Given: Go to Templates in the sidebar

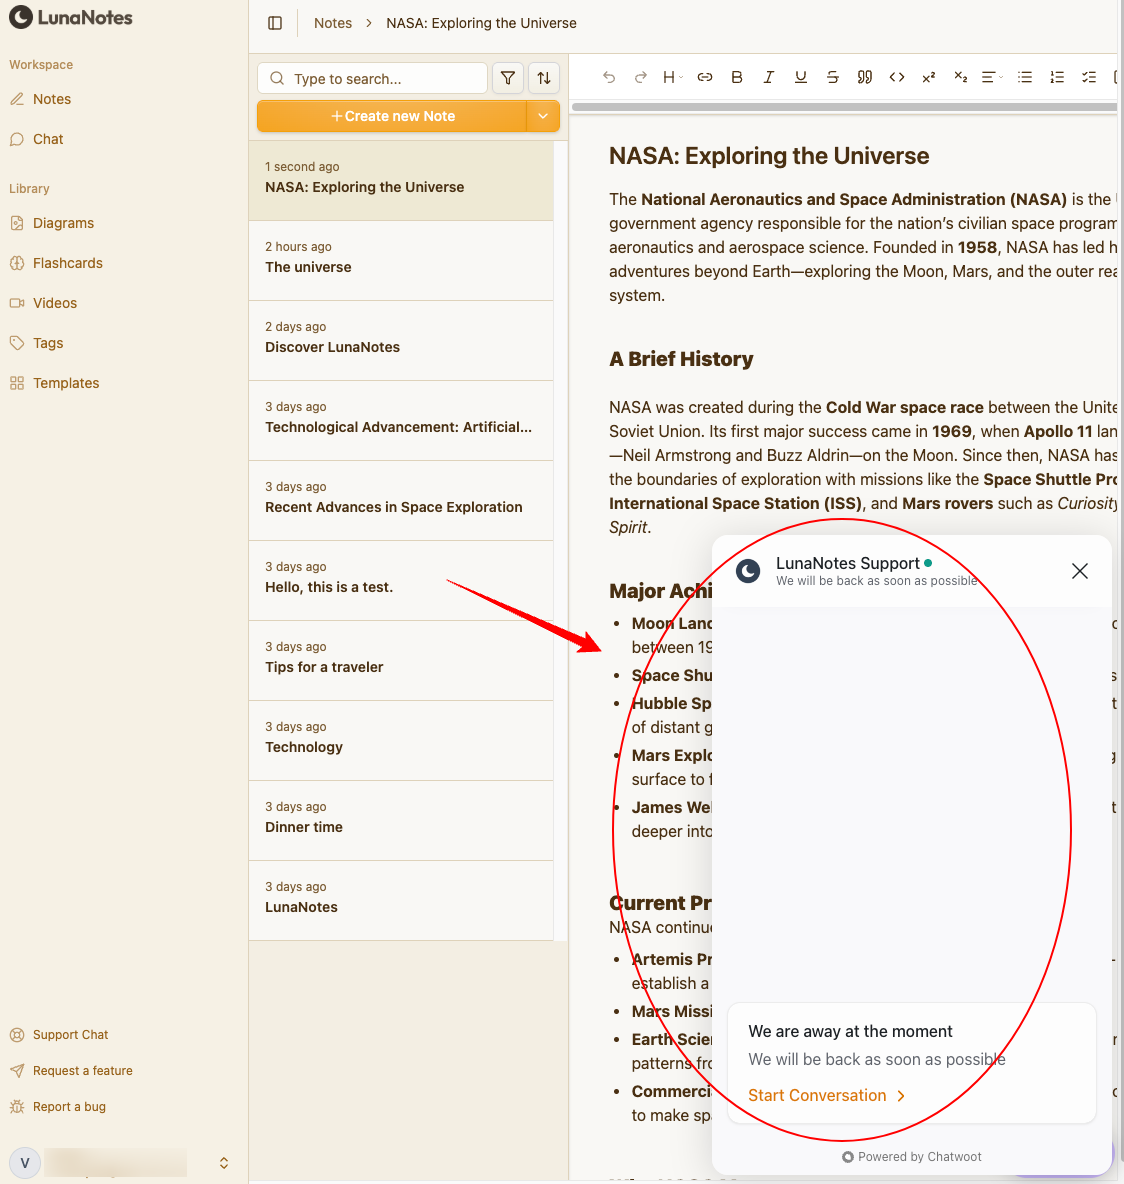Looking at the screenshot, I should (x=66, y=383).
